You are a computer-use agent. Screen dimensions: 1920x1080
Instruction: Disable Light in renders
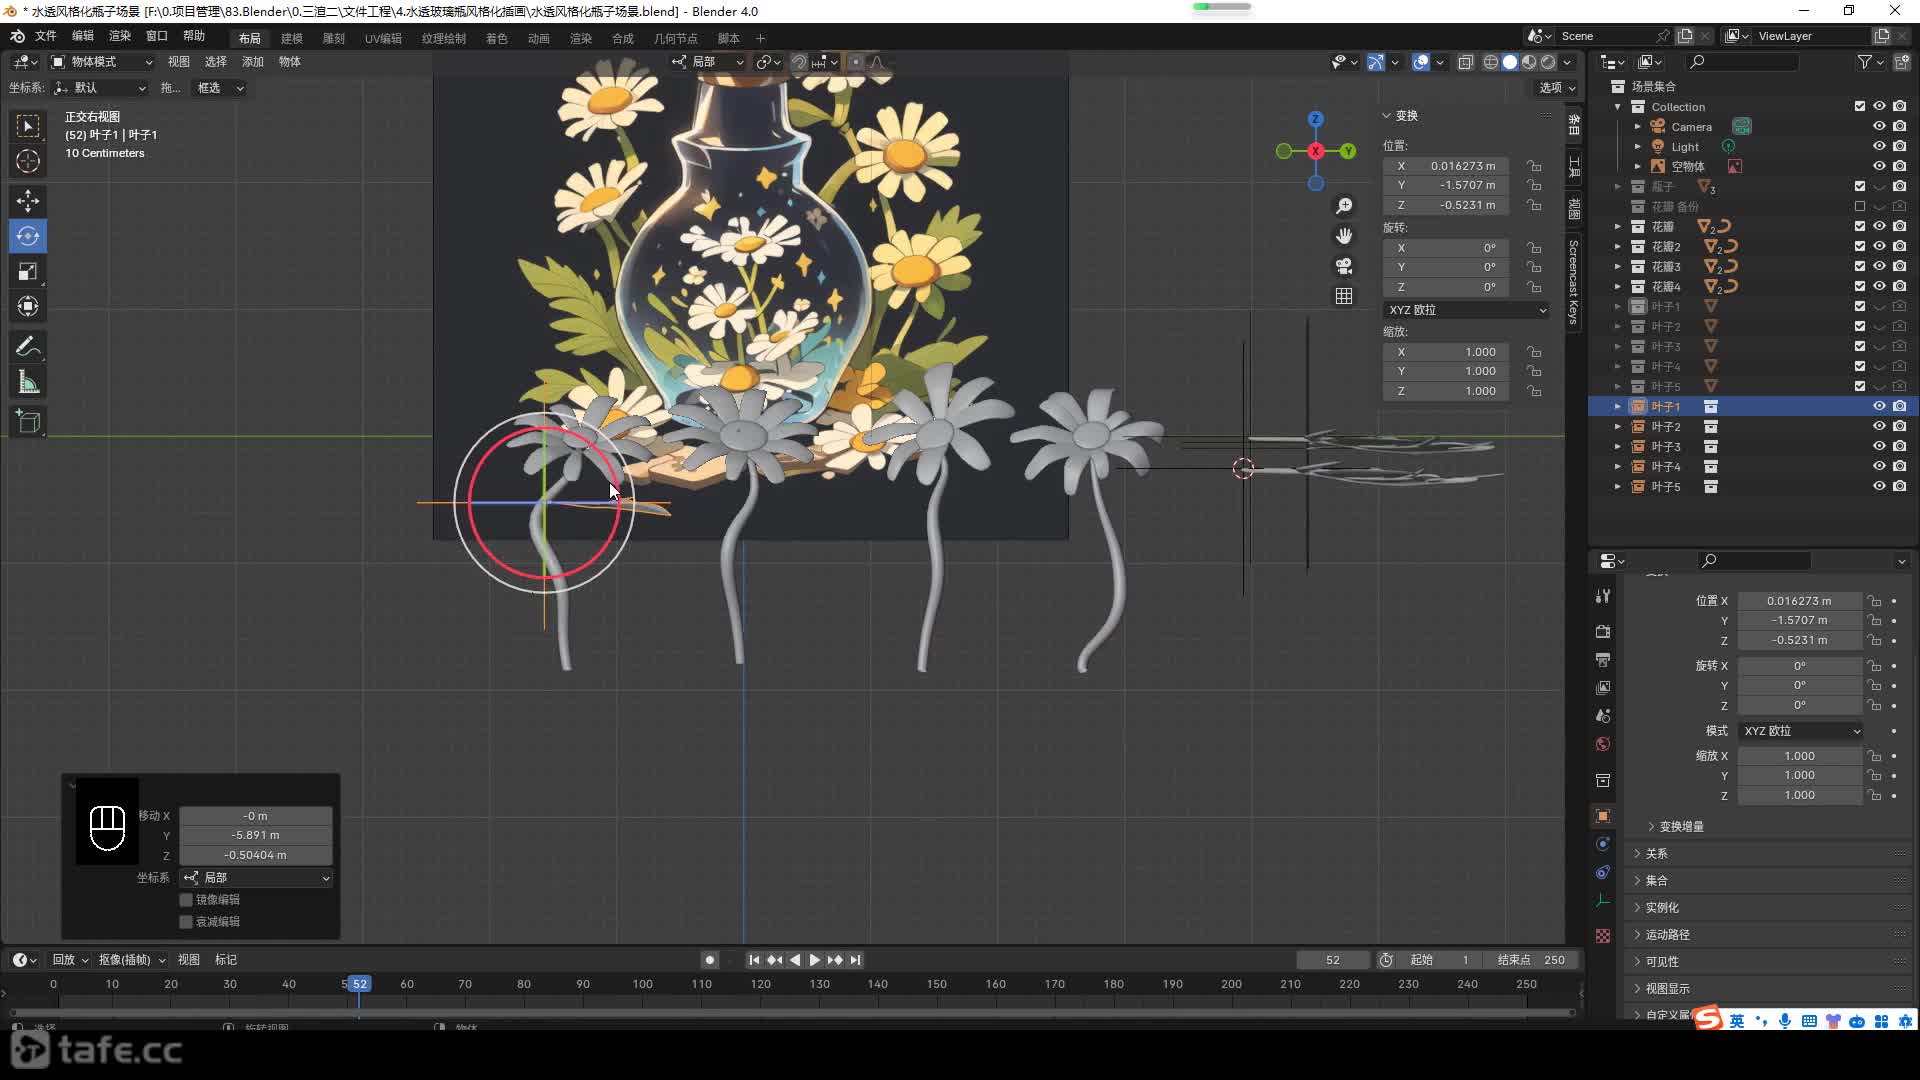(x=1899, y=147)
